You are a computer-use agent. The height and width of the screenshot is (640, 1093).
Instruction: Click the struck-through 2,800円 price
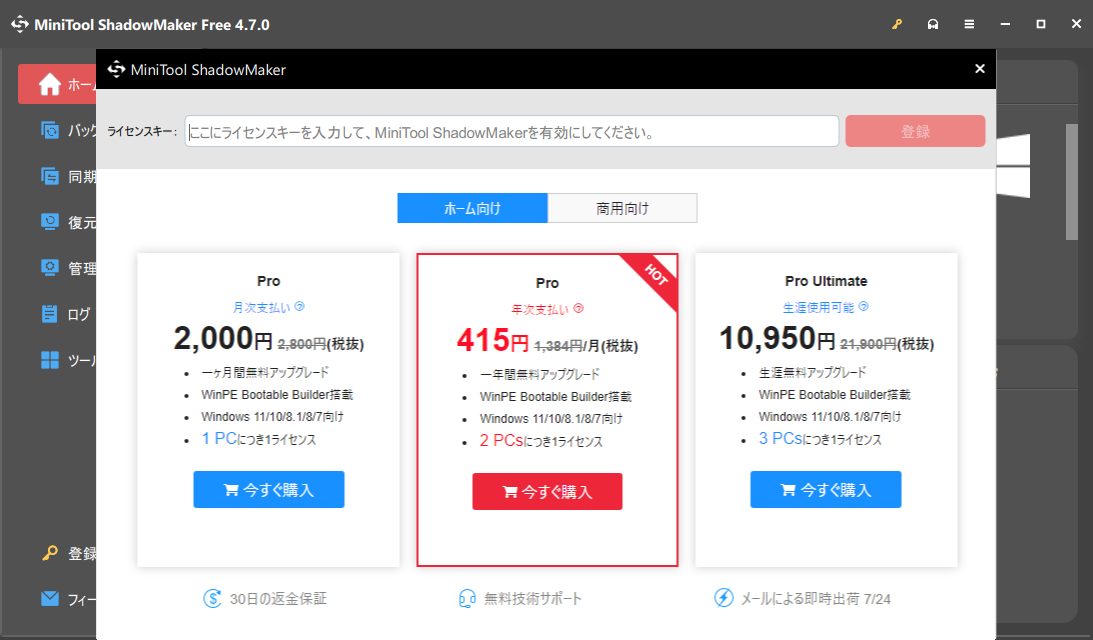click(x=302, y=344)
